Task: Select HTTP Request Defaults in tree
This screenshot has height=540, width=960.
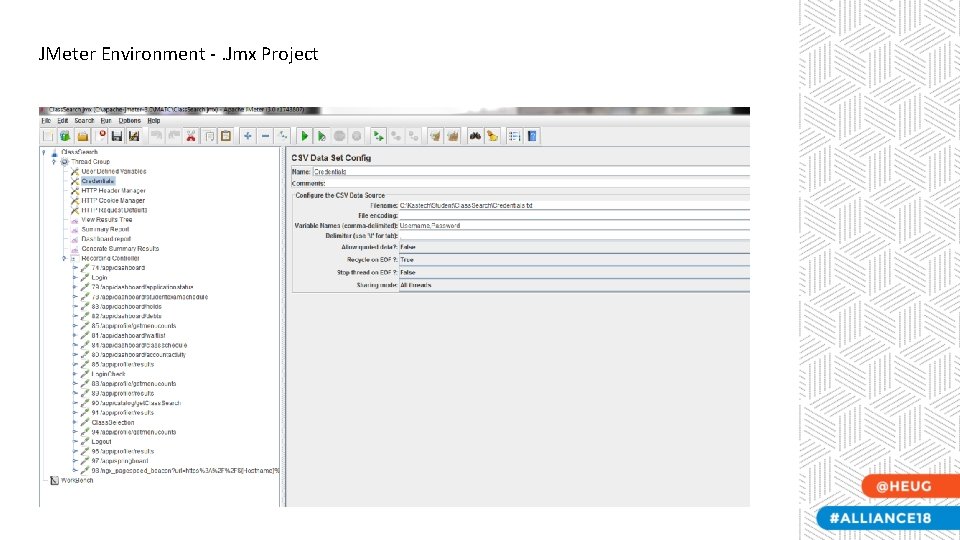Action: coord(114,210)
